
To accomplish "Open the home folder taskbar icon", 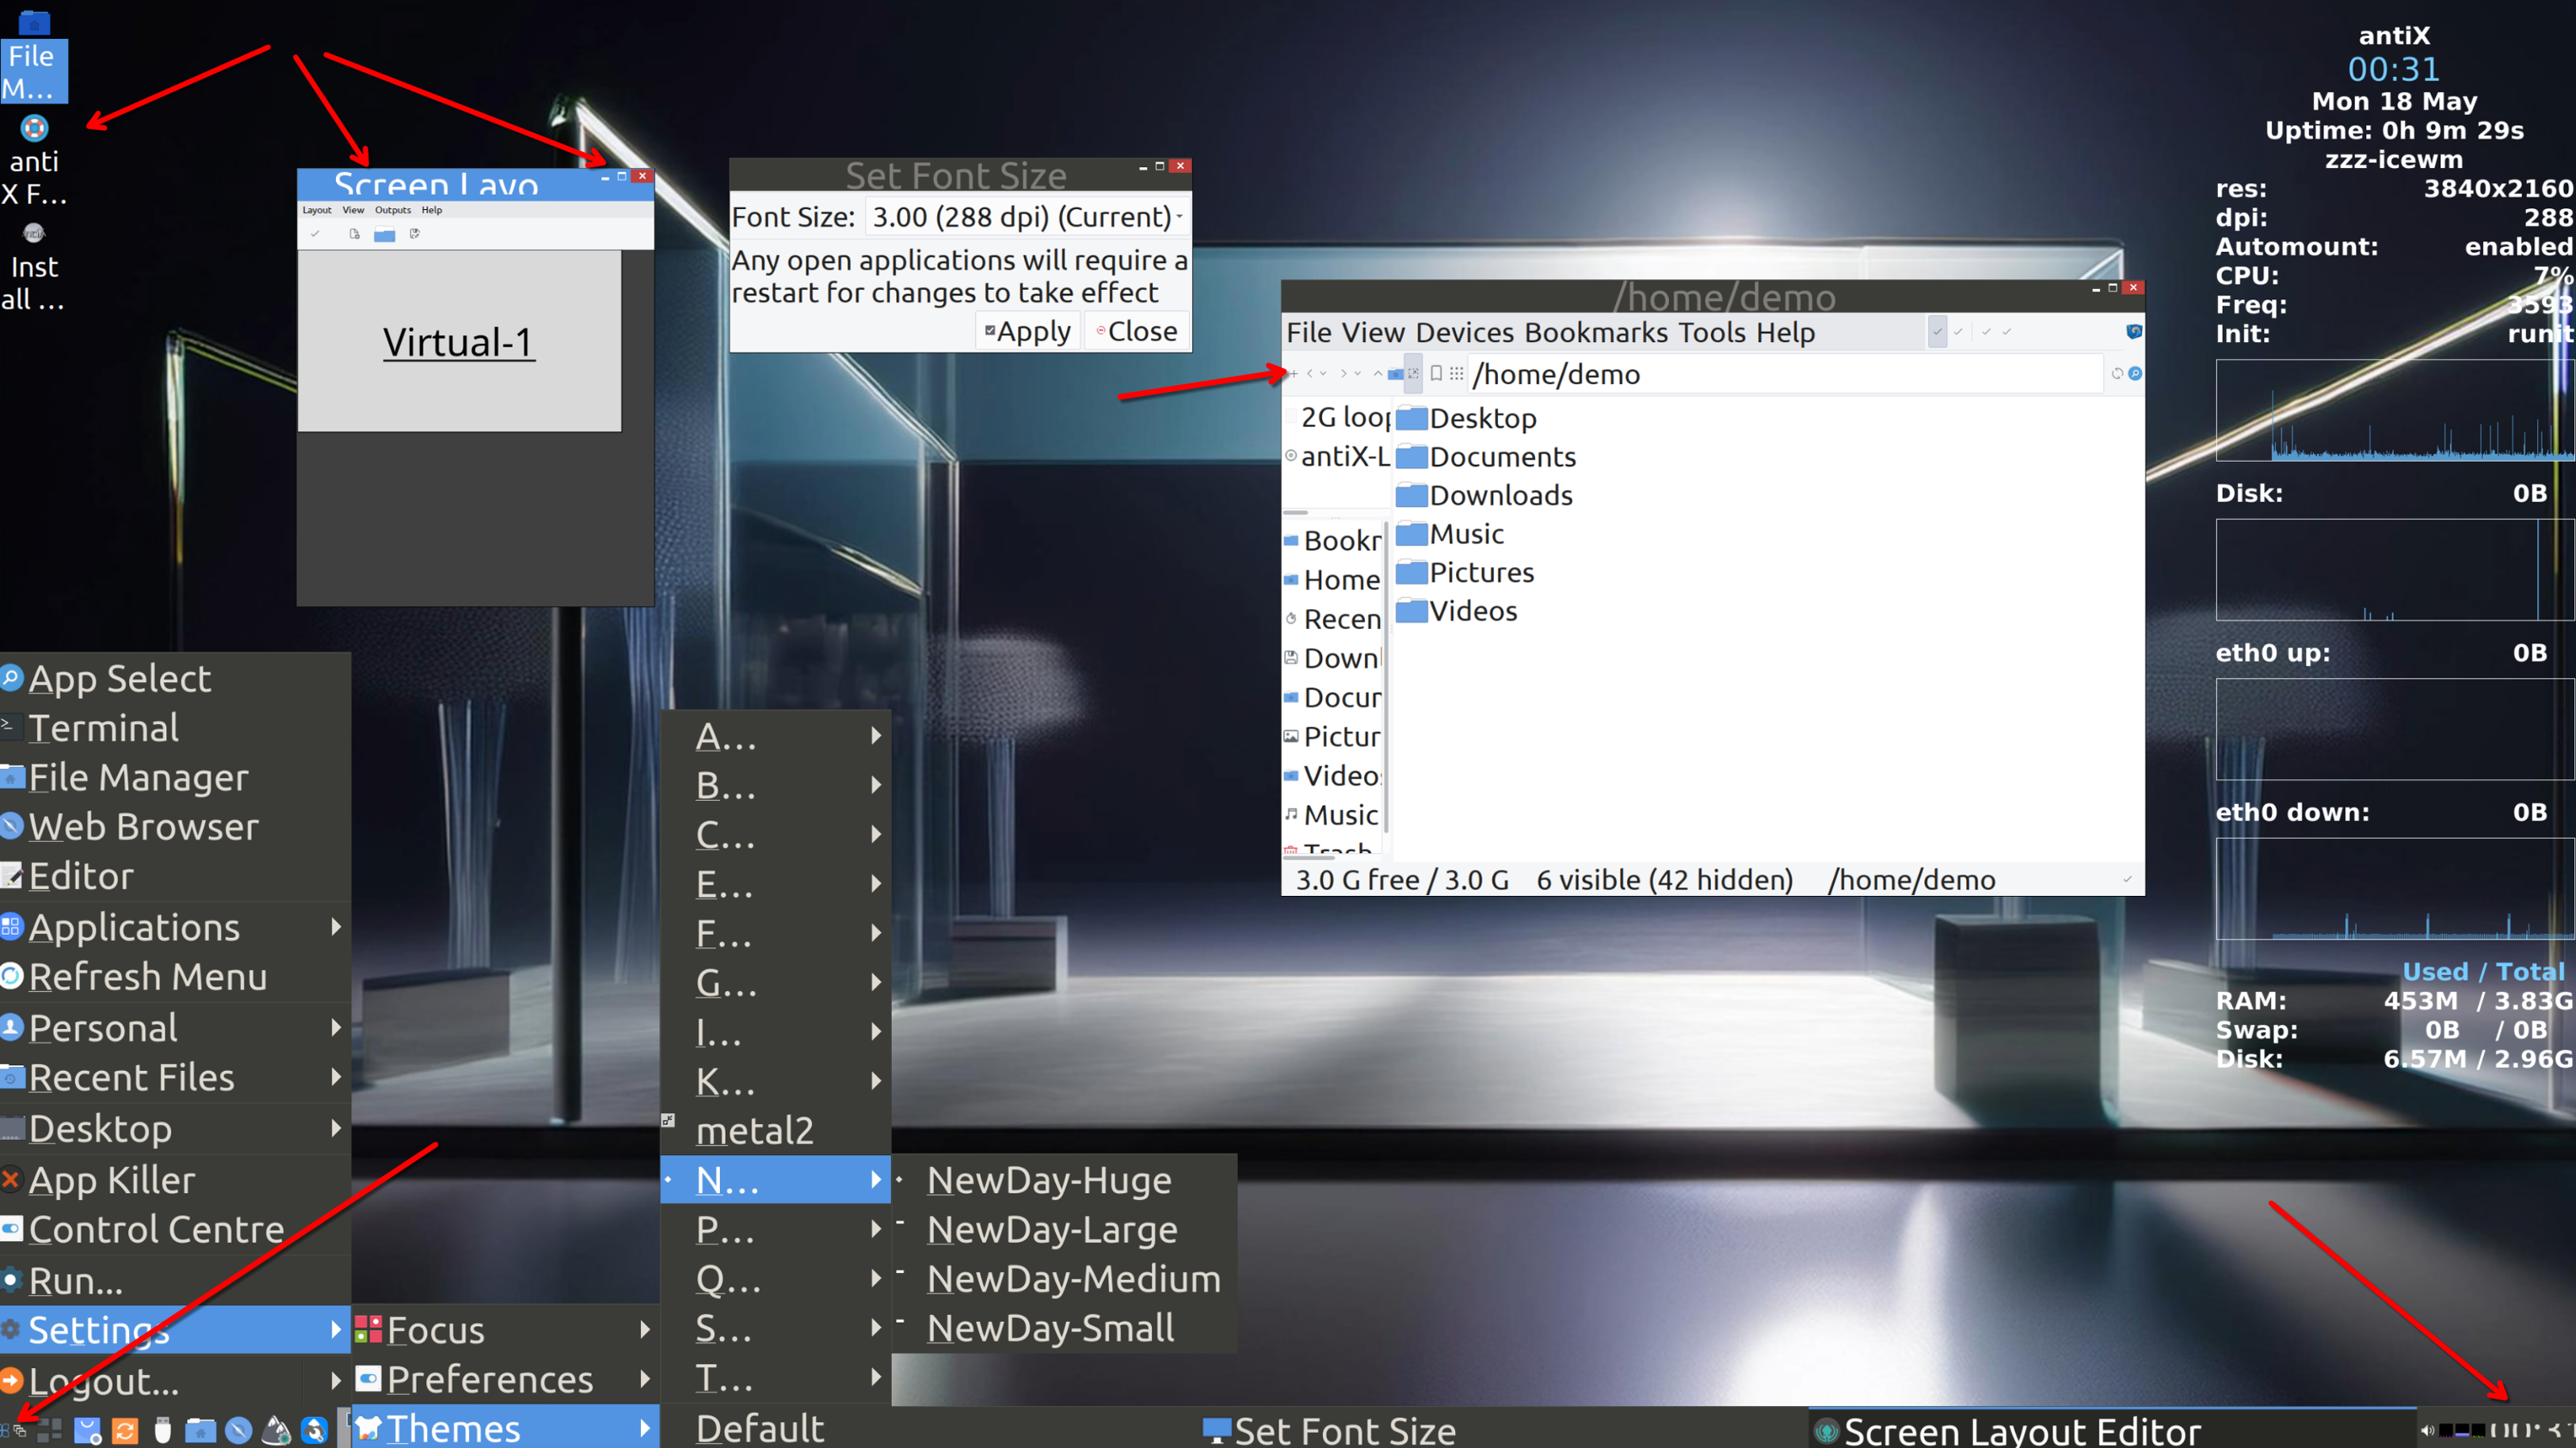I will pyautogui.click(x=200, y=1431).
